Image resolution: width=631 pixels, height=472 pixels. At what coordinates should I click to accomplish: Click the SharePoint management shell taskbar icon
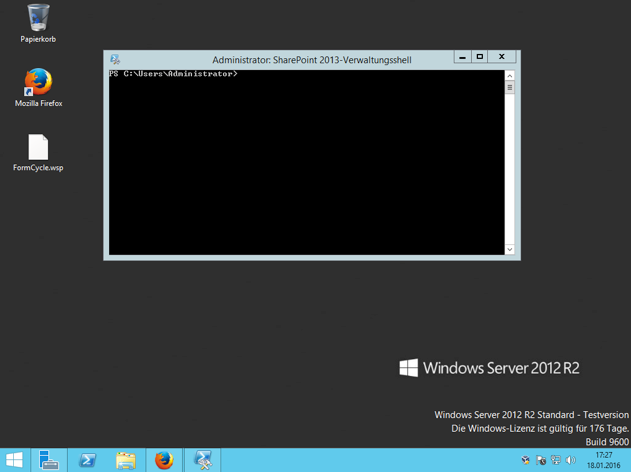pos(203,460)
